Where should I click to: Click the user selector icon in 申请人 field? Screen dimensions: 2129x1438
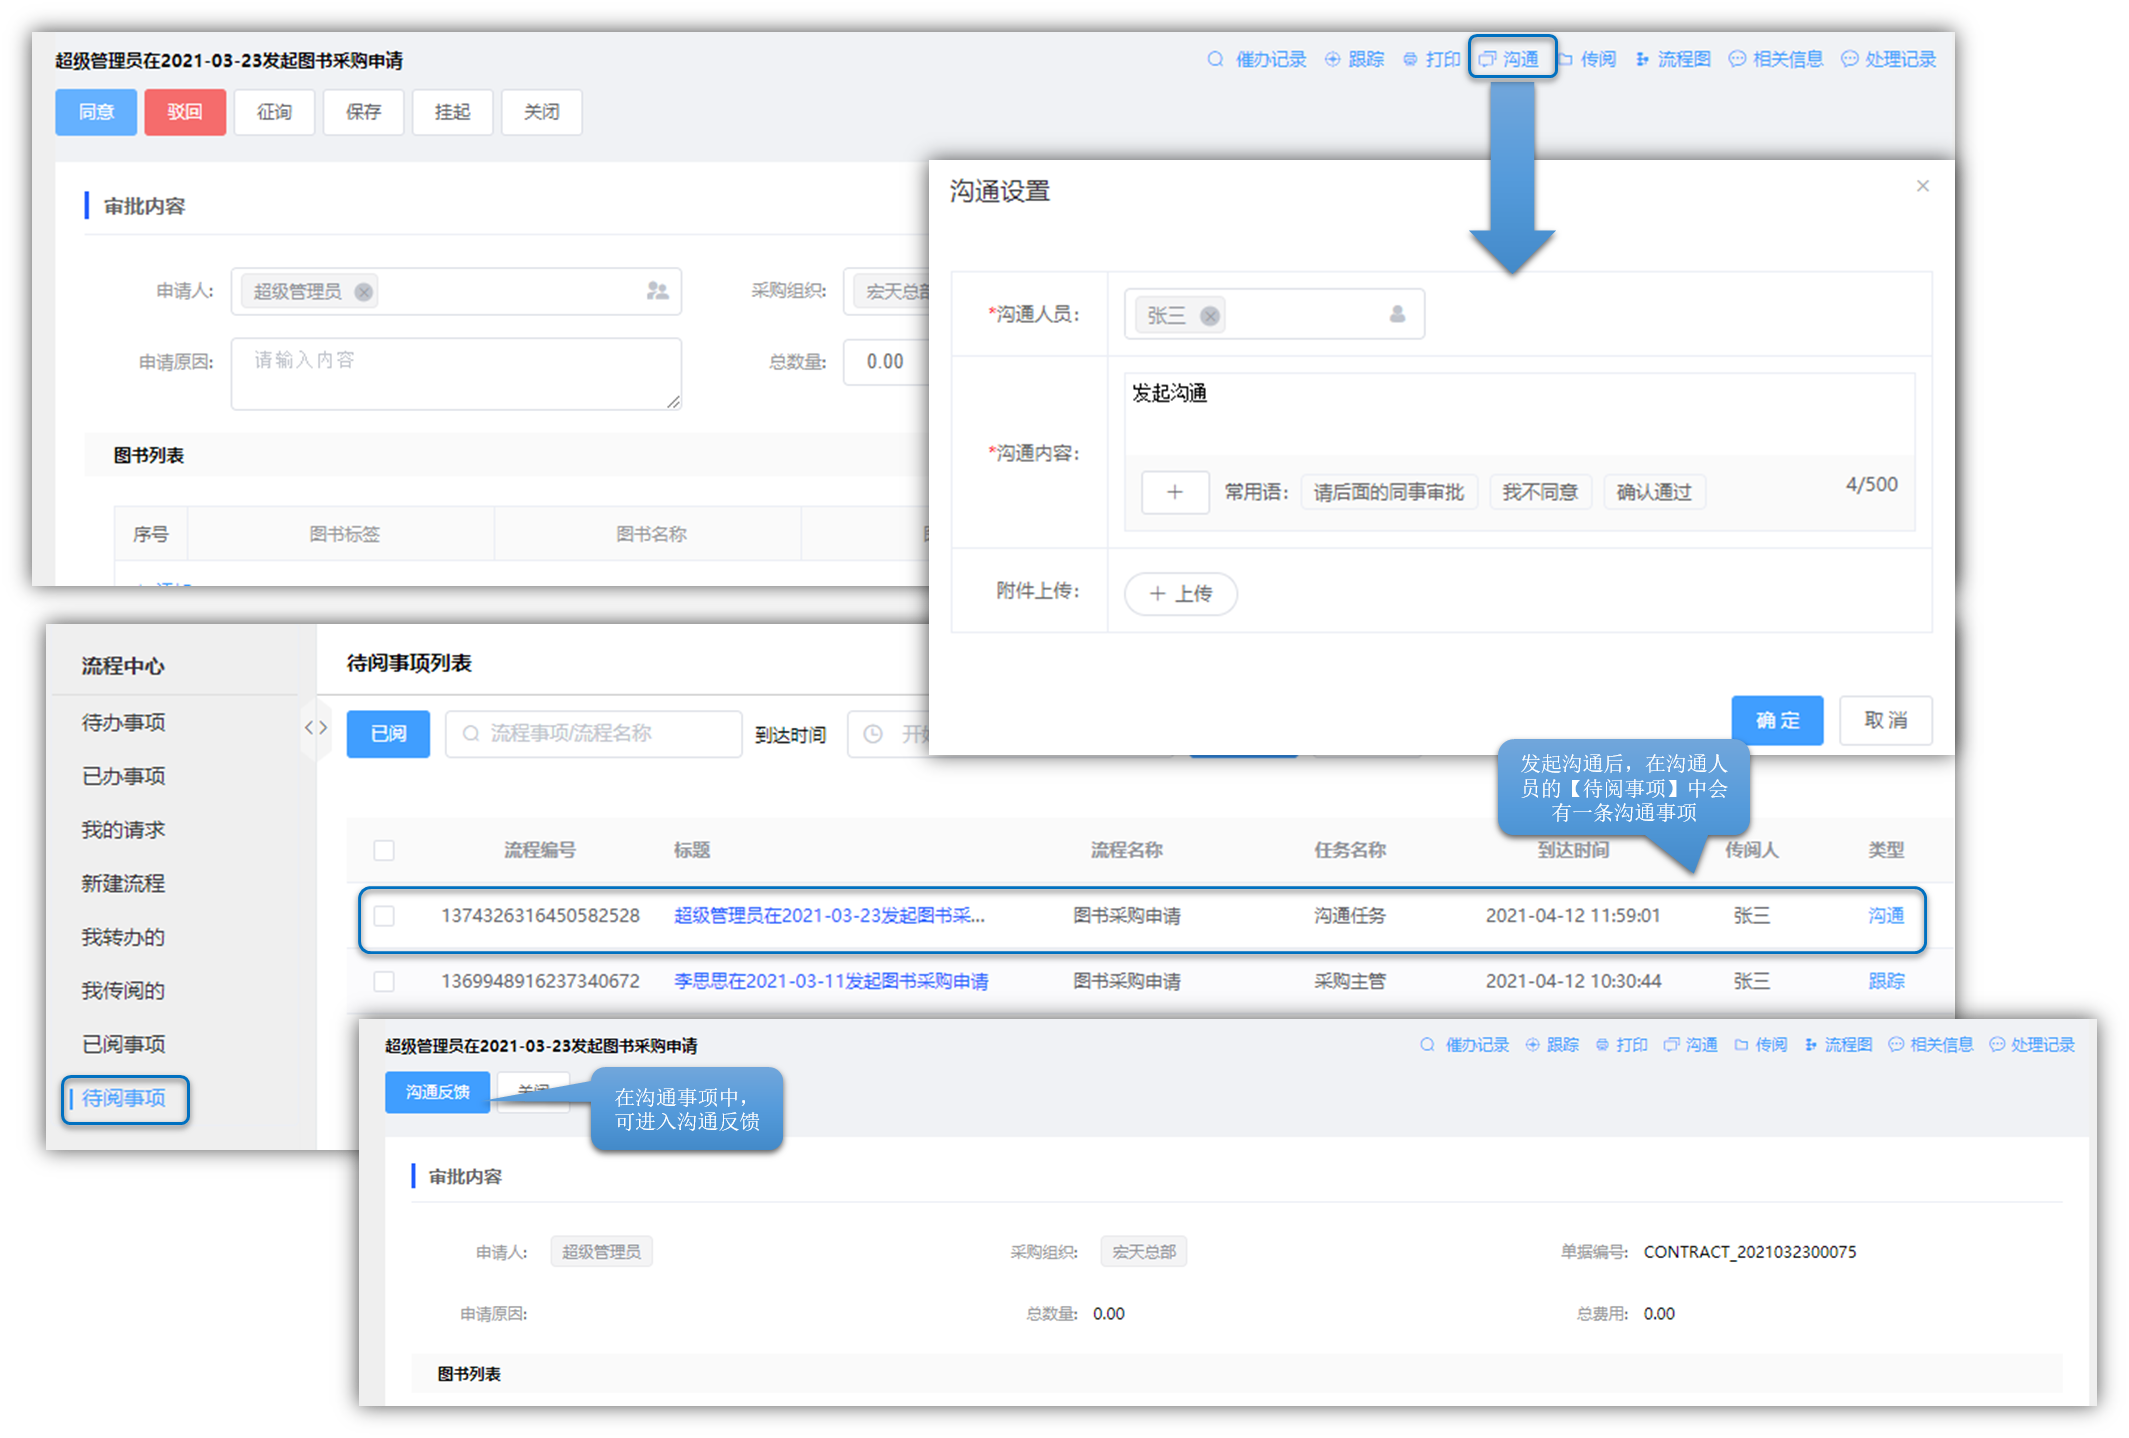(x=657, y=291)
